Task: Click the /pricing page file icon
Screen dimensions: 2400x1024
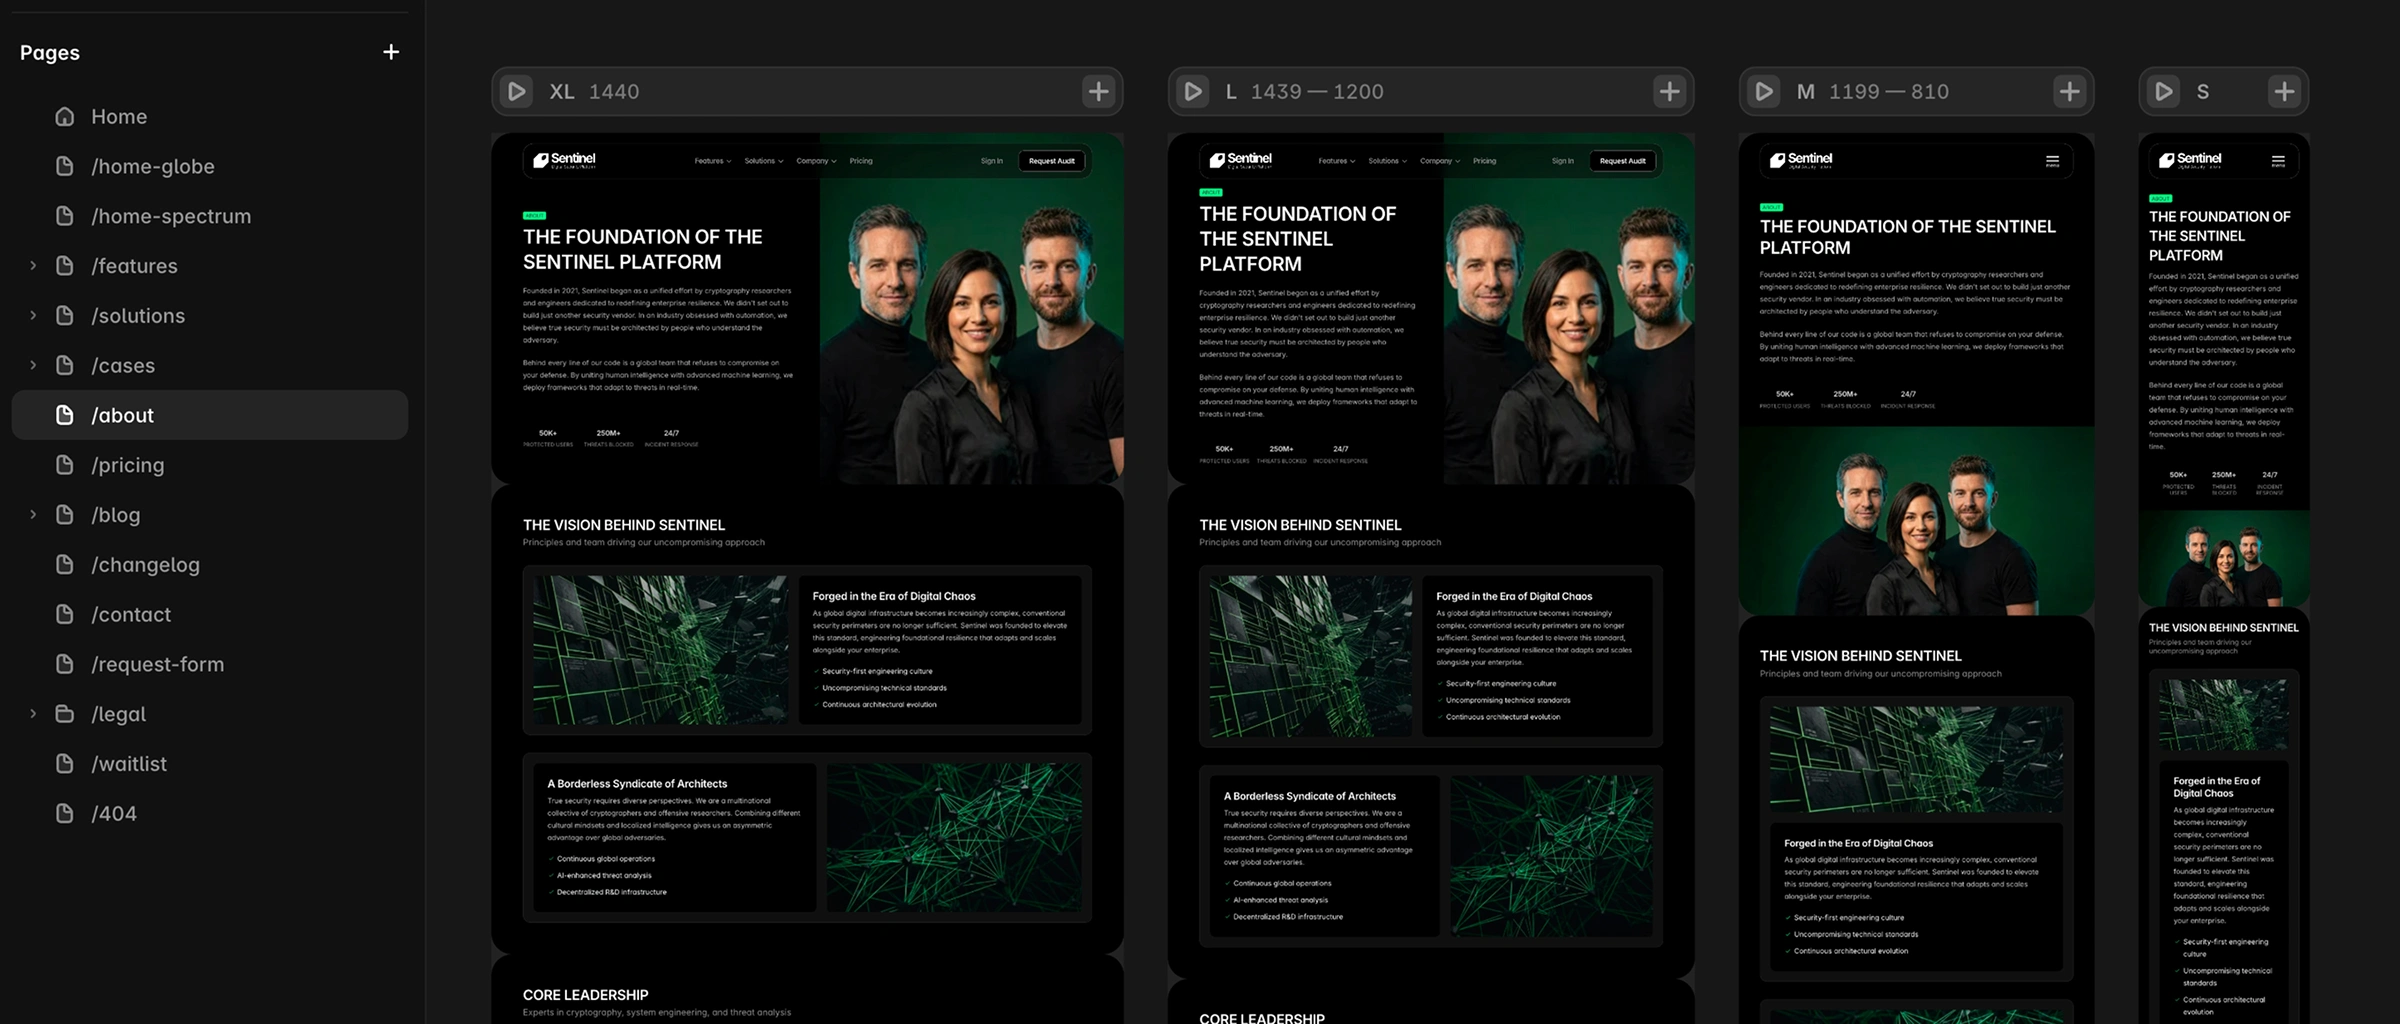Action: point(65,465)
